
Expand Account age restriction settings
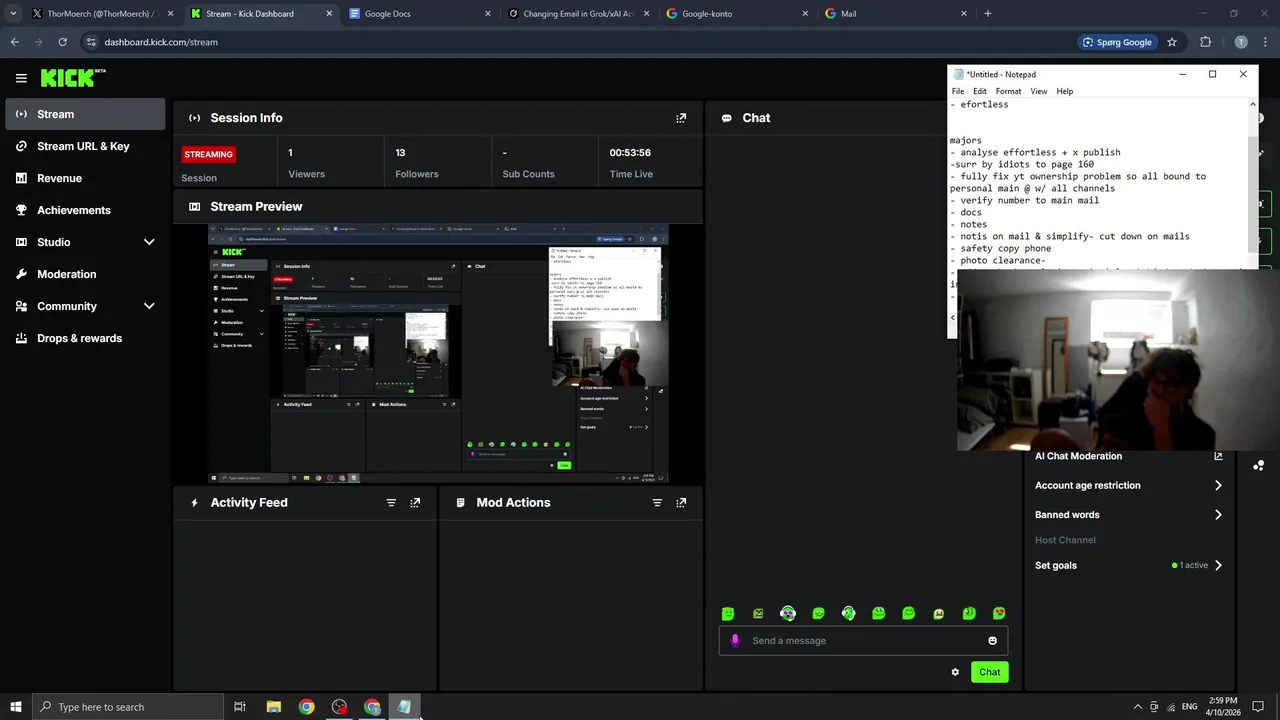(1218, 486)
